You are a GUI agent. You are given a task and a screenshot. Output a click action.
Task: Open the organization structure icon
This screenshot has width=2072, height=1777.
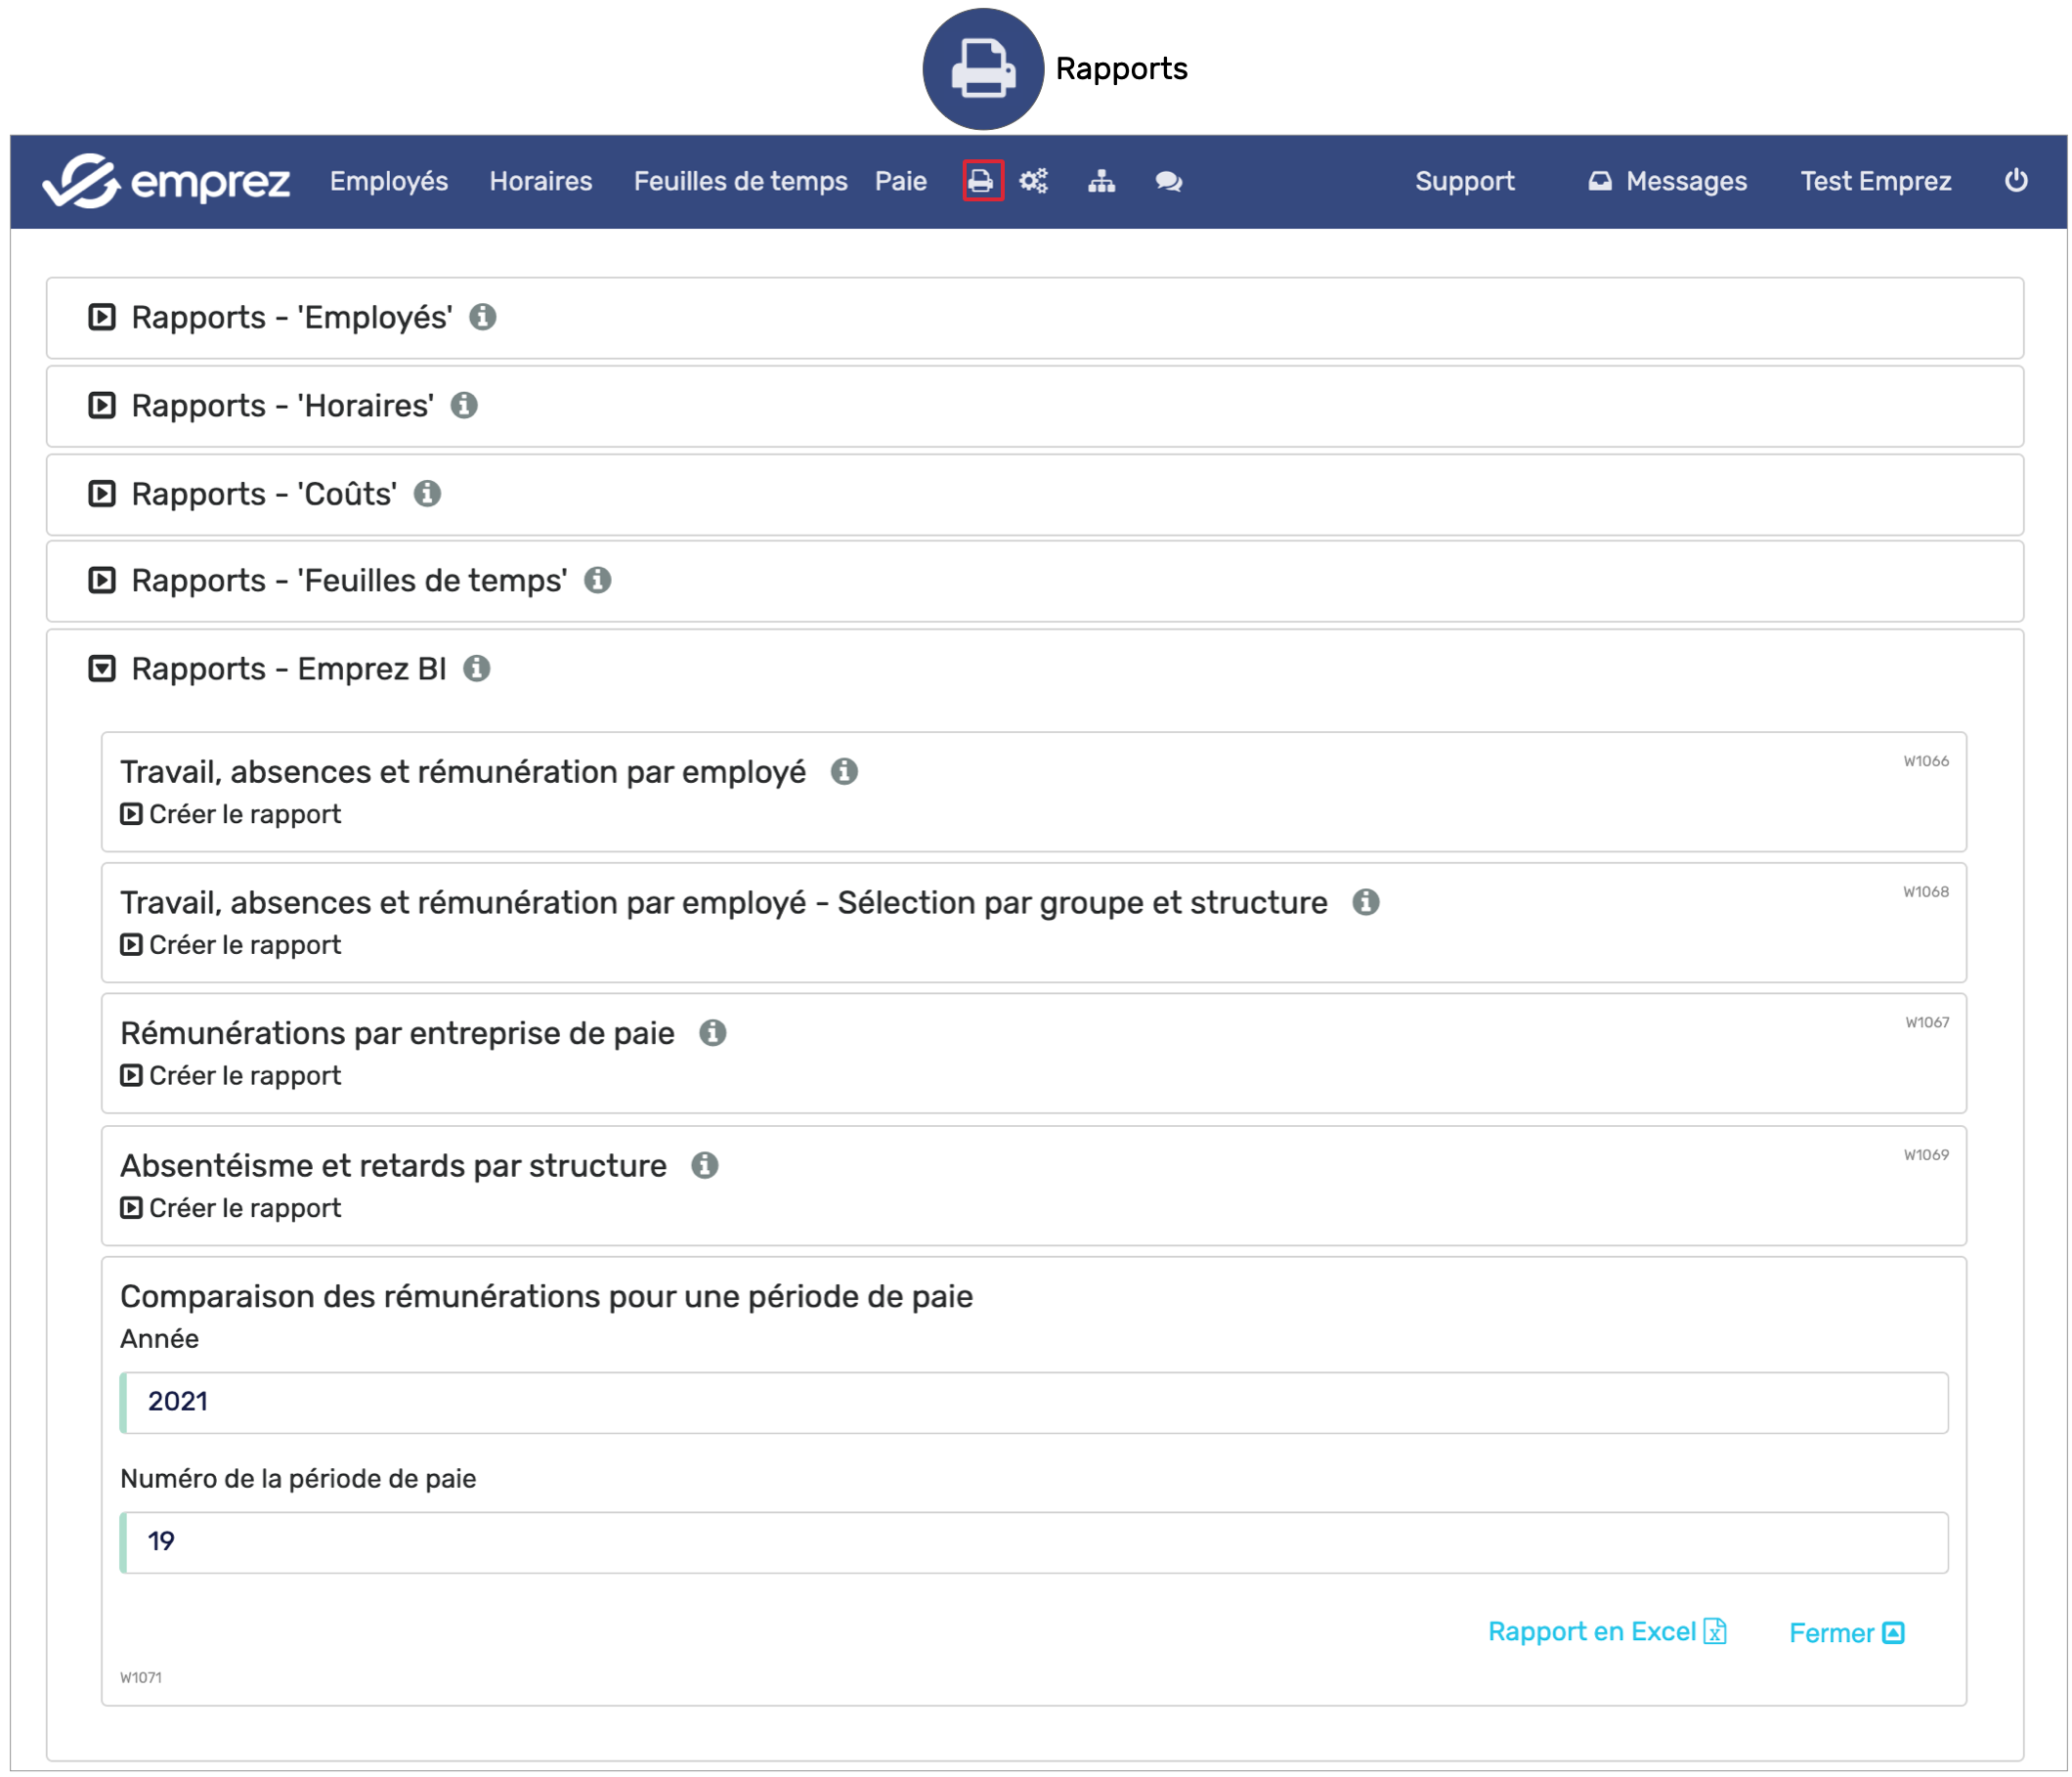[1101, 181]
